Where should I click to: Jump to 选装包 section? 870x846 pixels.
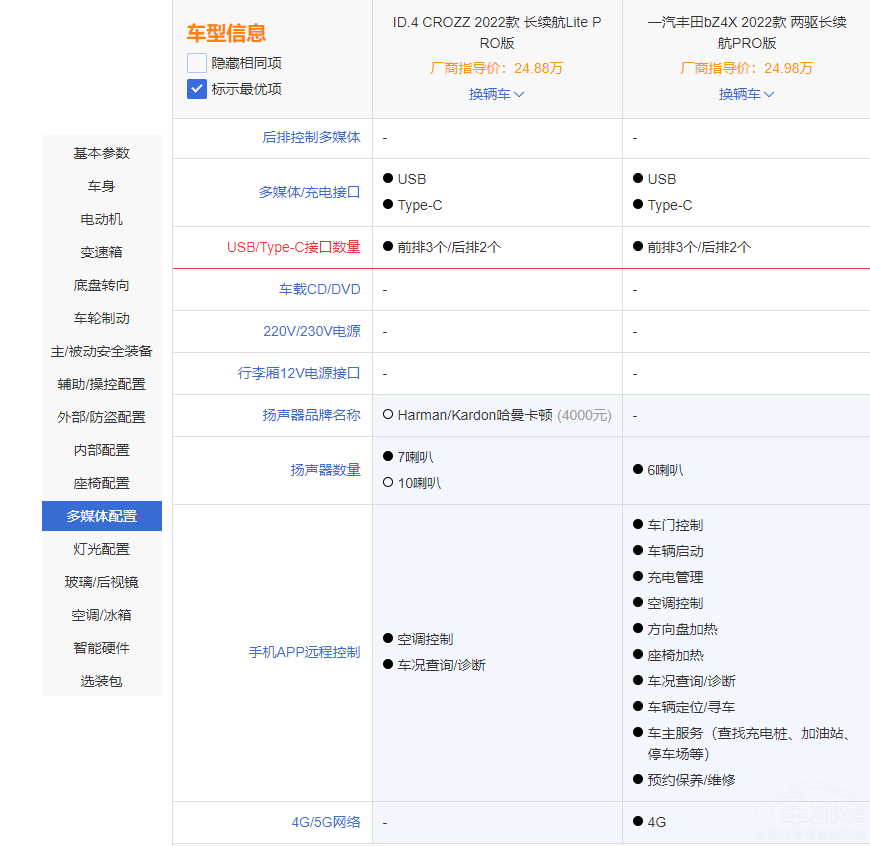coord(101,681)
